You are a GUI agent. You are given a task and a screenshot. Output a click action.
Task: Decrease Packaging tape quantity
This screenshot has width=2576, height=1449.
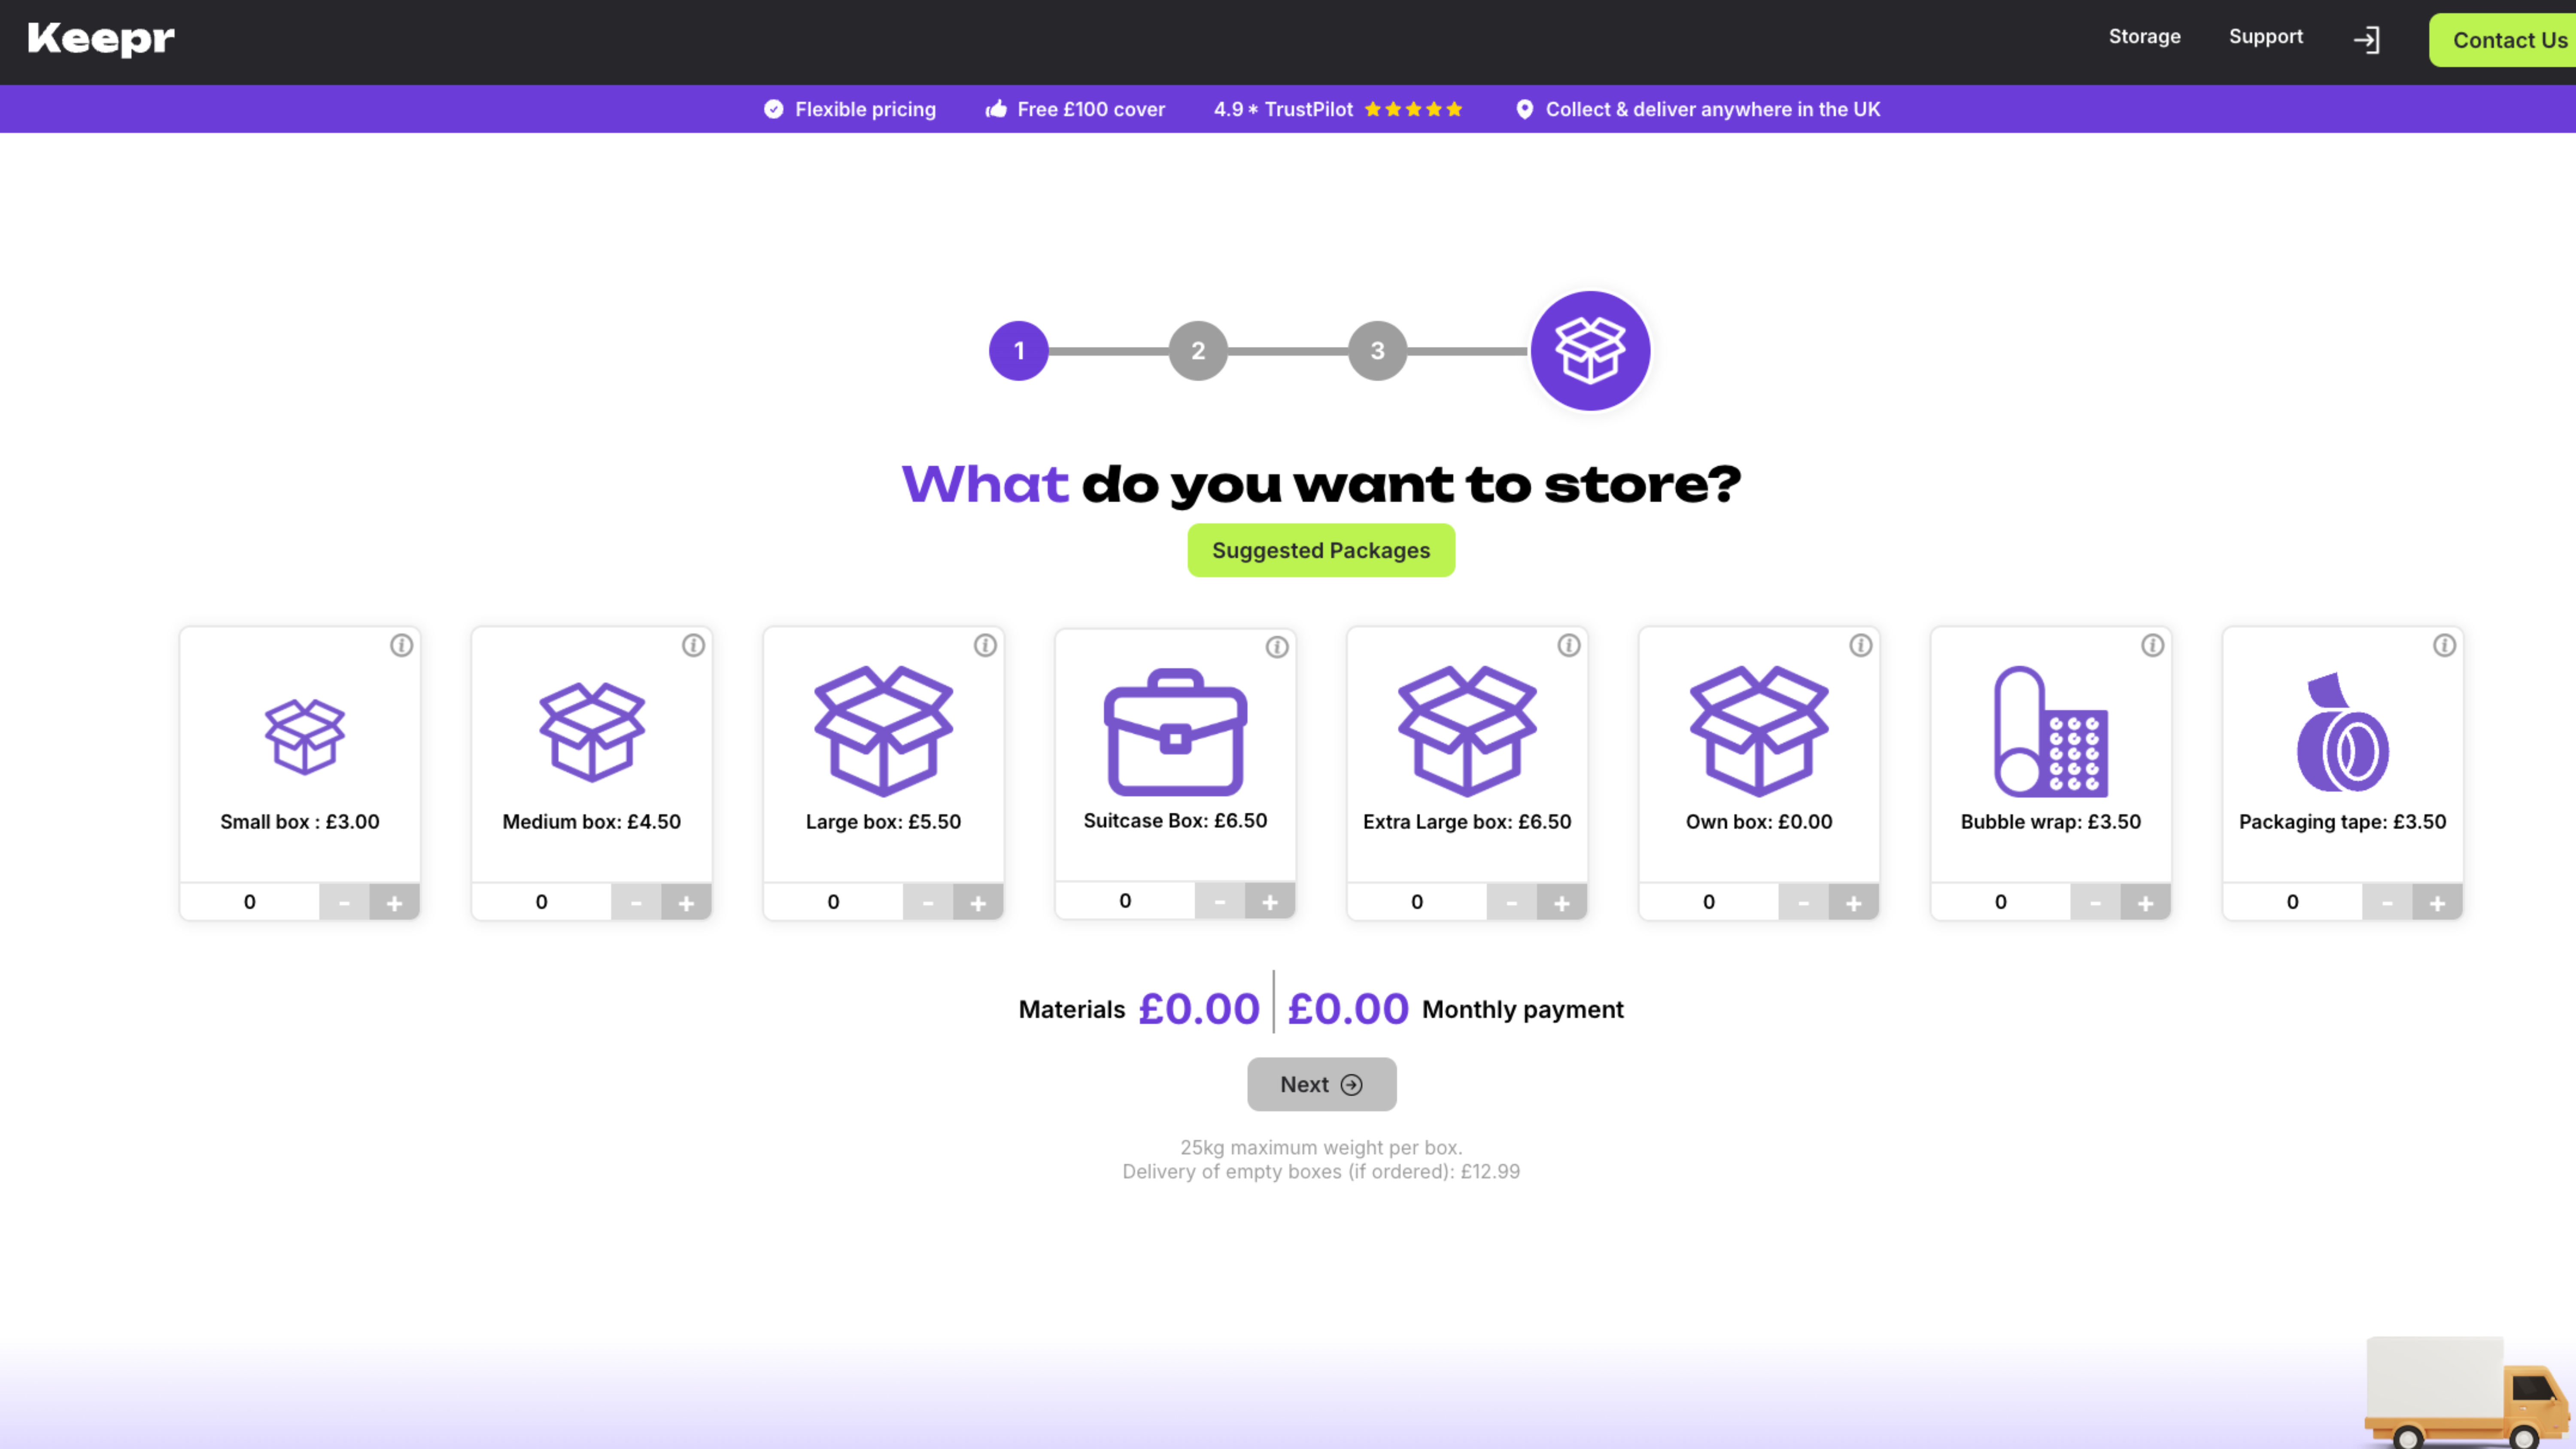[2387, 902]
